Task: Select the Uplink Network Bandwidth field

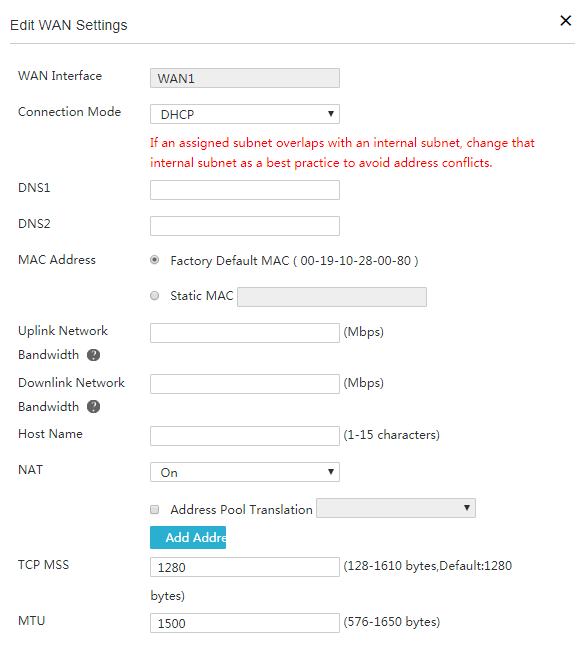Action: coord(245,333)
